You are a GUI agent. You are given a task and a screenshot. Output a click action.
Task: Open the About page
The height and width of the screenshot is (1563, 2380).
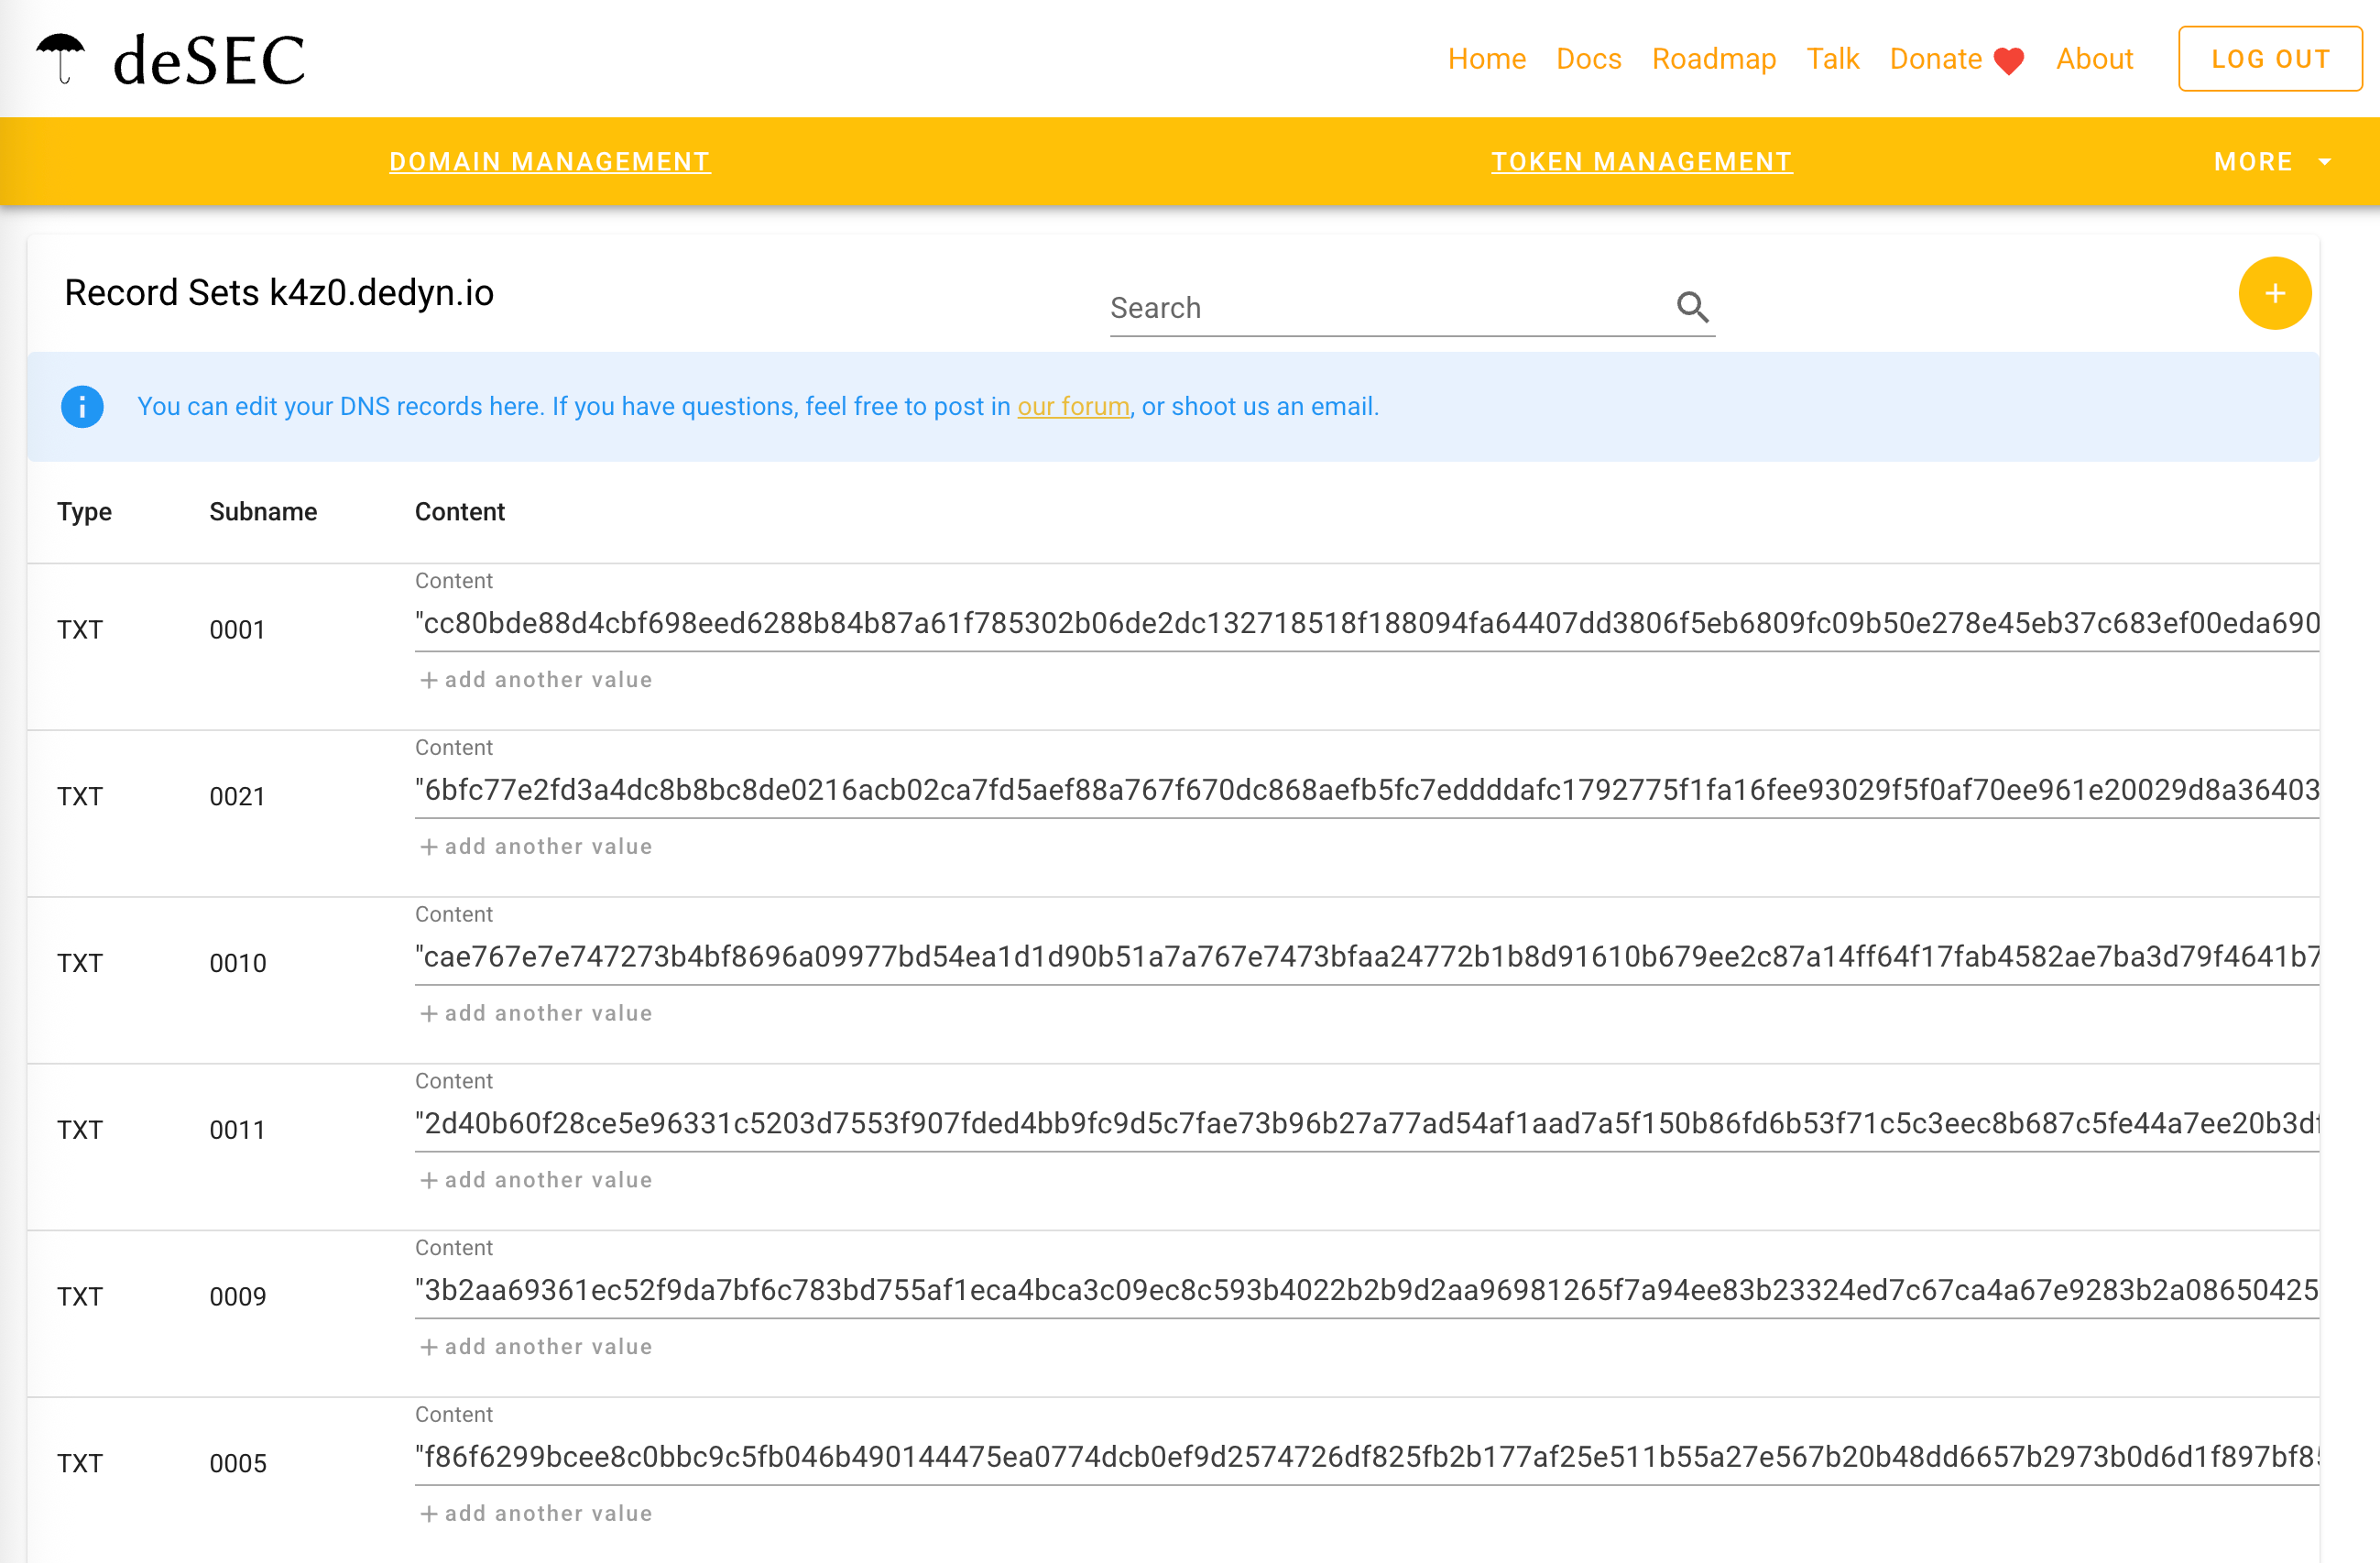(2094, 59)
